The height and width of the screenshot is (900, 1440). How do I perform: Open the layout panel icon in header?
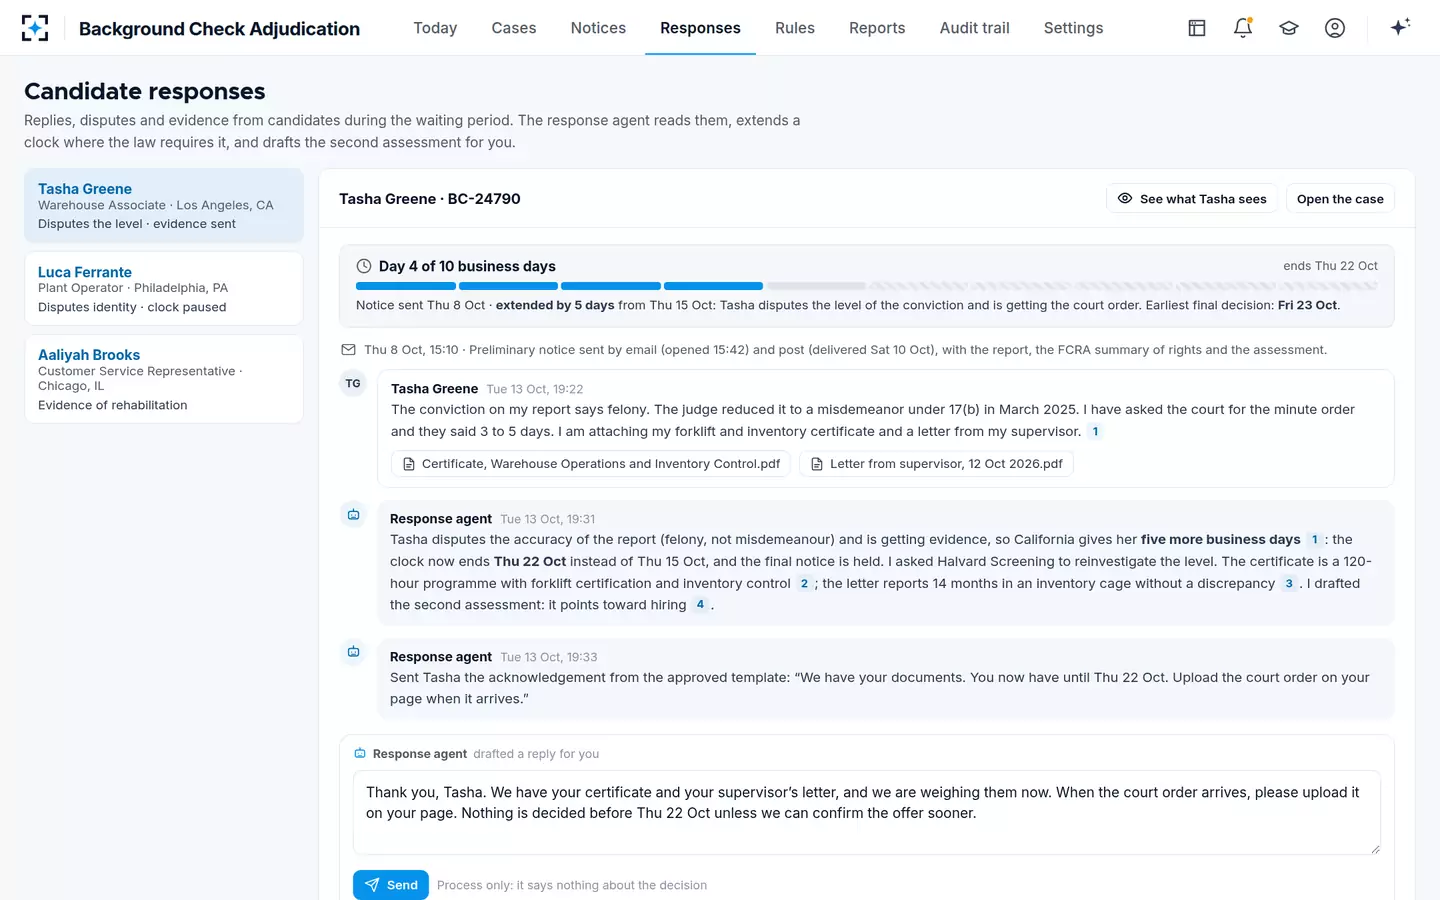pyautogui.click(x=1197, y=28)
